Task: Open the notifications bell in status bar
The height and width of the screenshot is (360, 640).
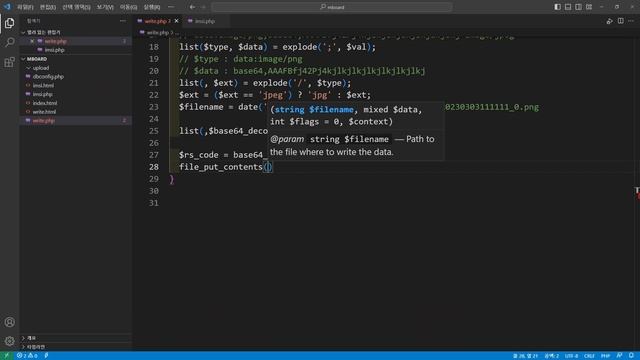Action: [631, 356]
